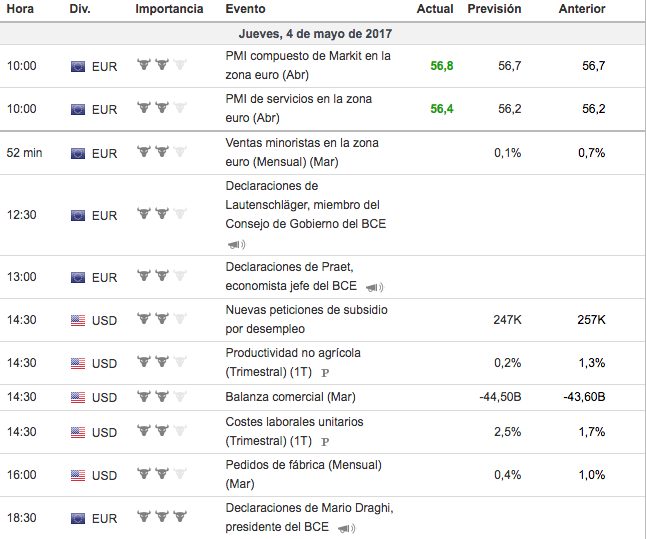646x539 pixels.
Task: Click the speech icon next to Praet declarations
Action: [x=375, y=287]
